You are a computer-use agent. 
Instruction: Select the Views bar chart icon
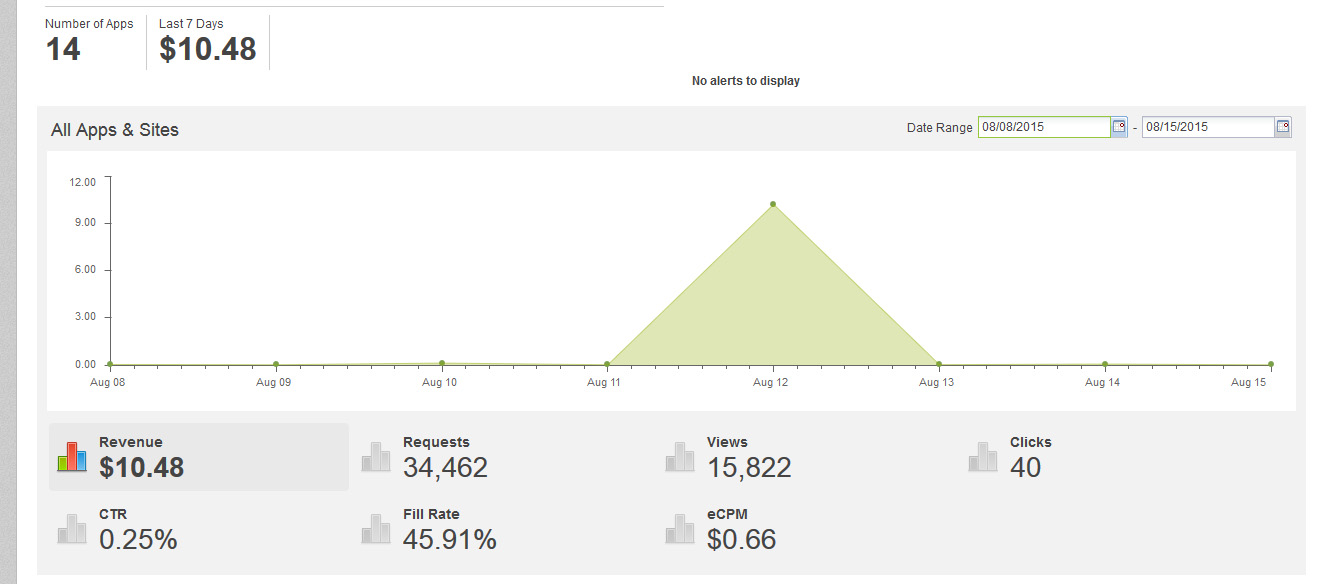(x=680, y=456)
